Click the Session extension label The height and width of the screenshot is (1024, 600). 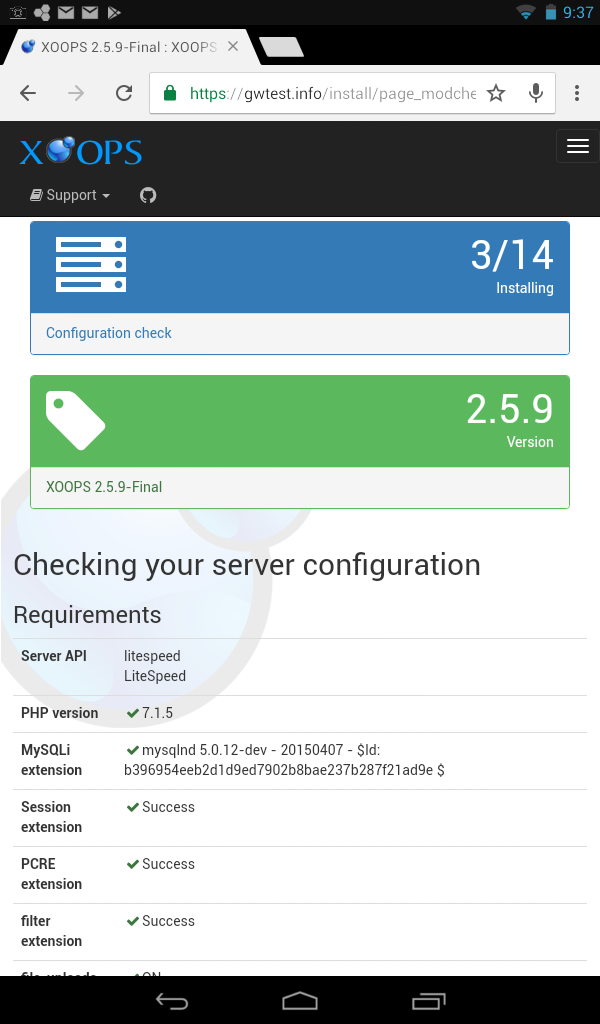coord(51,817)
